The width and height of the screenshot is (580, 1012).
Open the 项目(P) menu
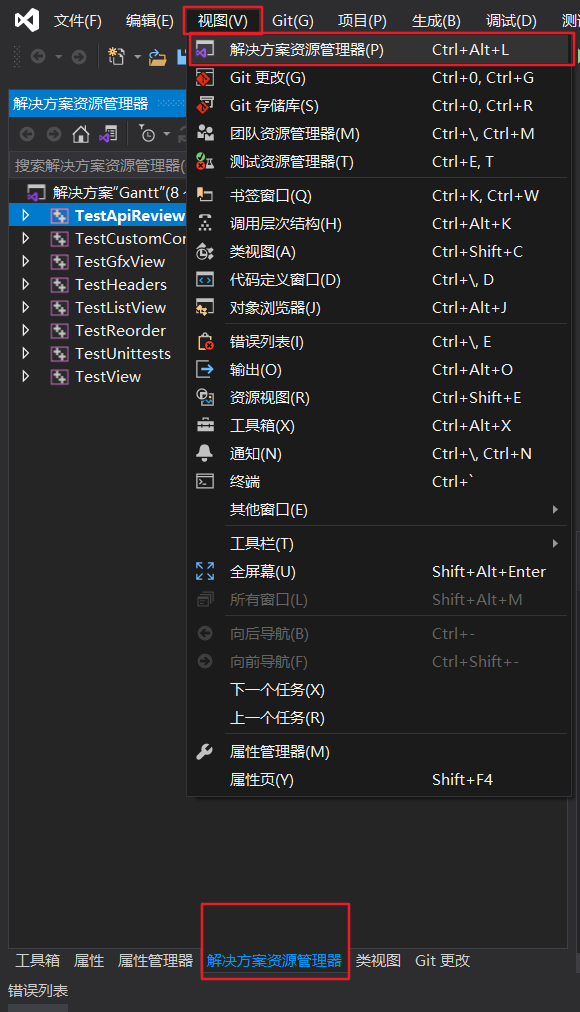[362, 21]
